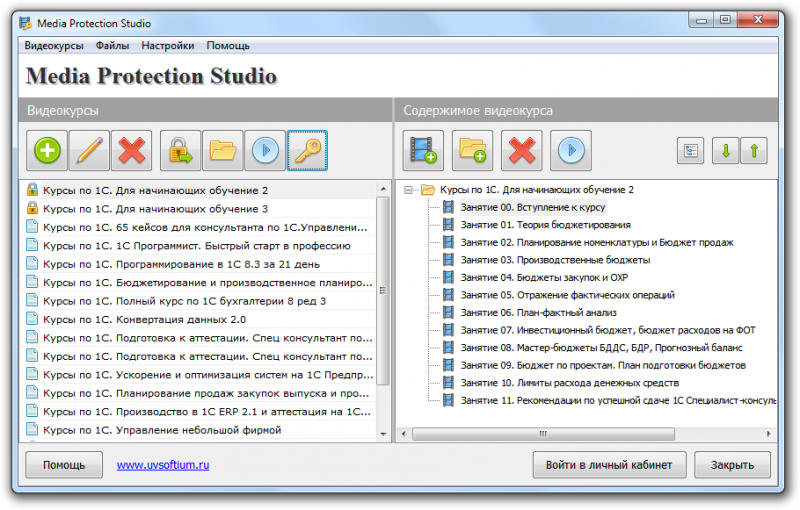Click document icon of 'Управление небольшой фирмой'
800x510 pixels.
pyautogui.click(x=32, y=430)
